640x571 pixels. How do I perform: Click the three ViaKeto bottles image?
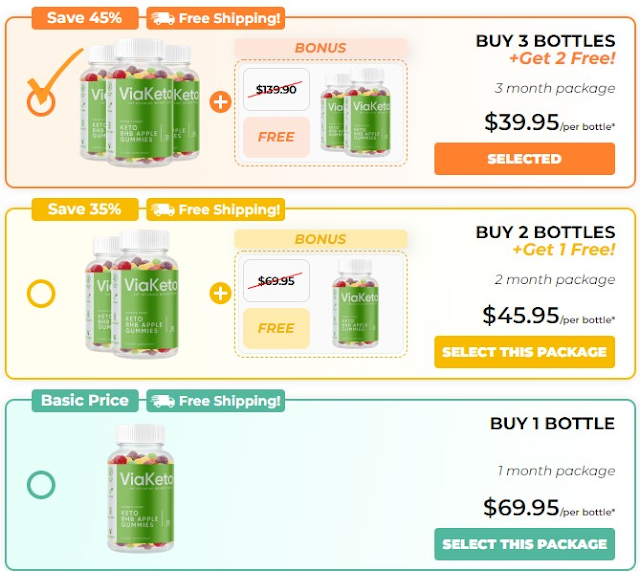point(140,100)
